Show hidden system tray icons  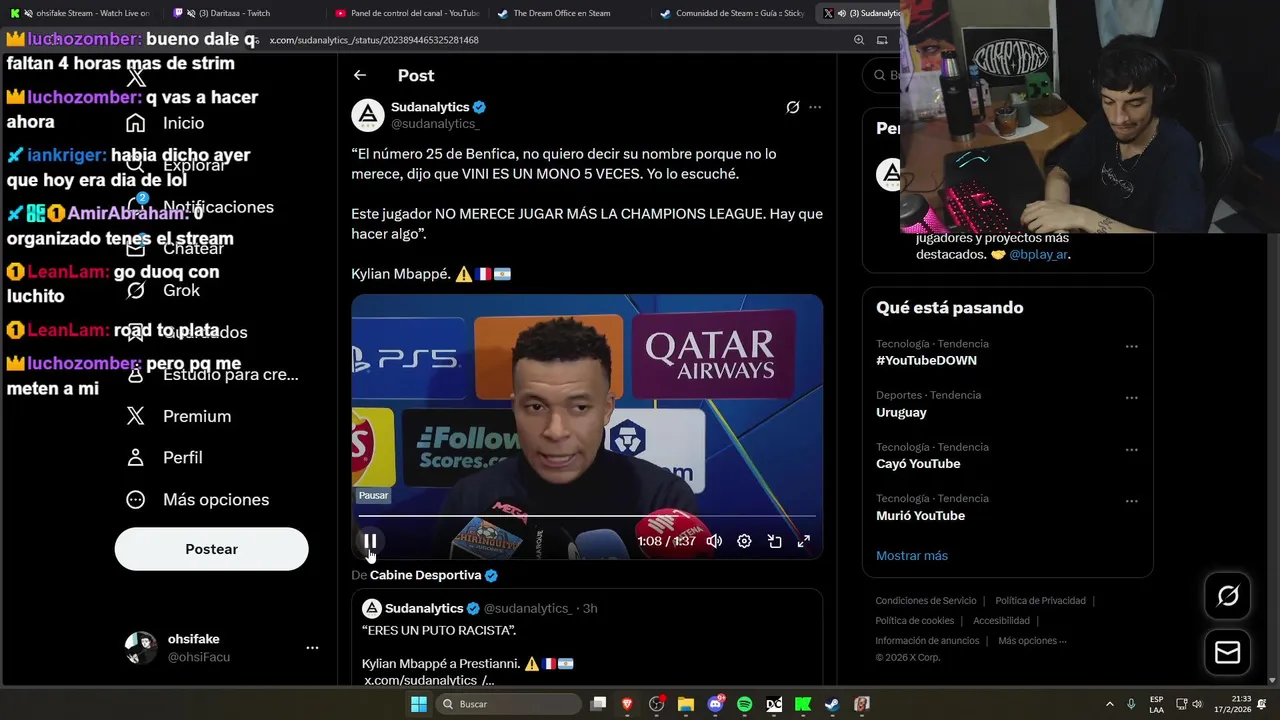tap(1109, 704)
